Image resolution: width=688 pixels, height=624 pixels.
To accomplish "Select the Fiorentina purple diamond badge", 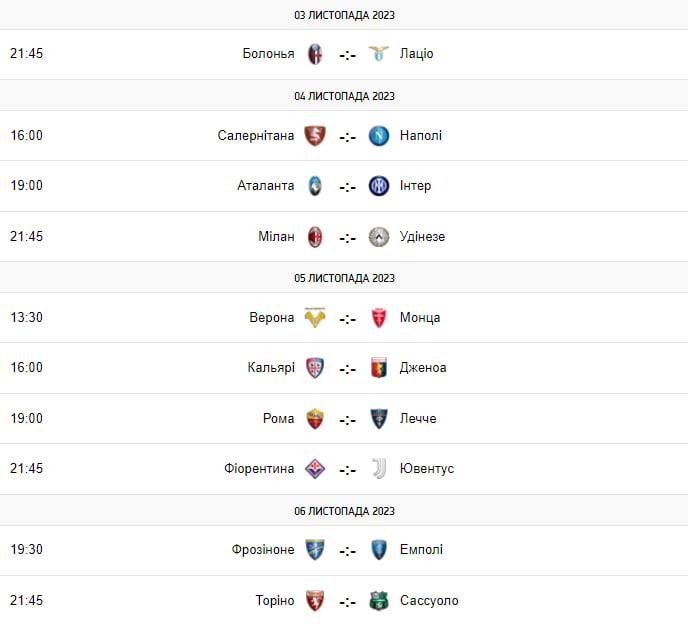I will click(x=315, y=469).
